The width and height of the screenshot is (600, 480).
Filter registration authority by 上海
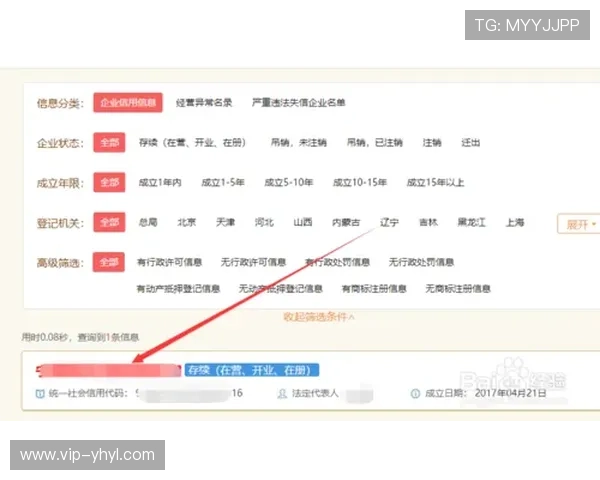coord(515,222)
